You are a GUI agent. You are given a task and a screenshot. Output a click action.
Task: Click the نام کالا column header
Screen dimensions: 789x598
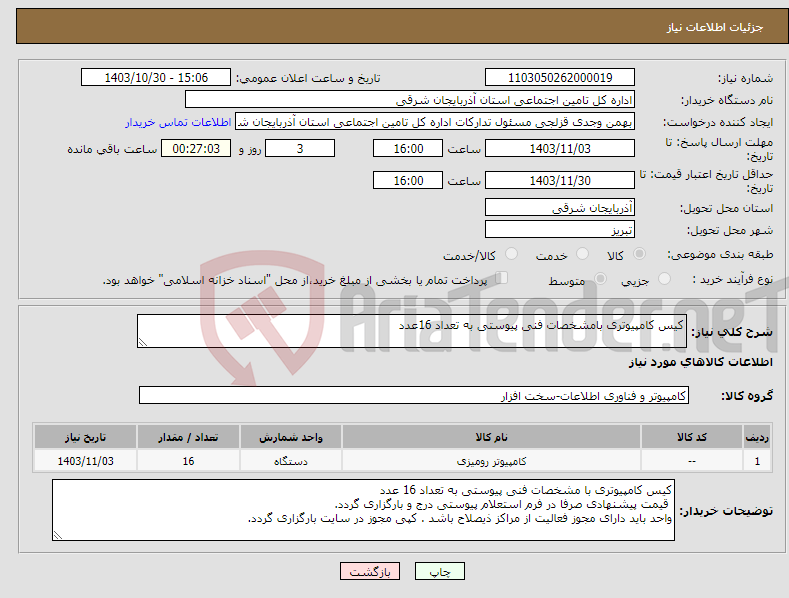[491, 437]
